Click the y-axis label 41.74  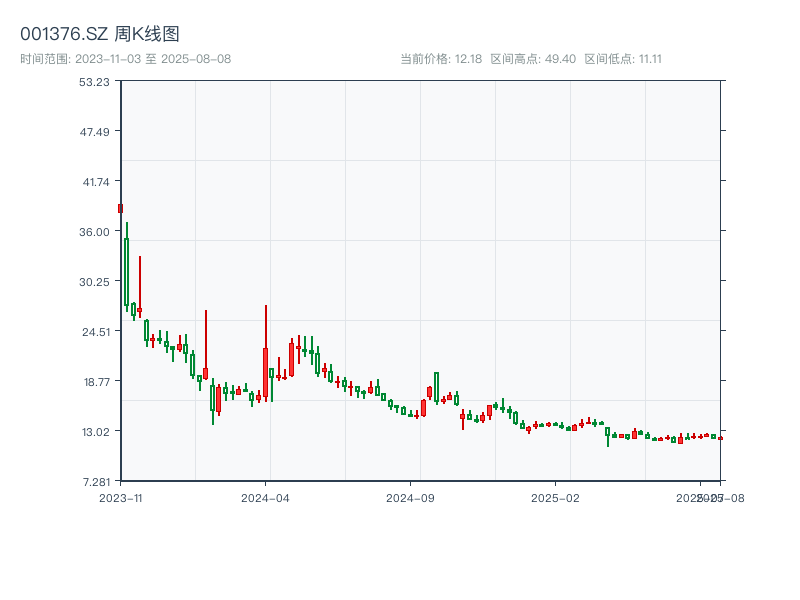[x=96, y=182]
